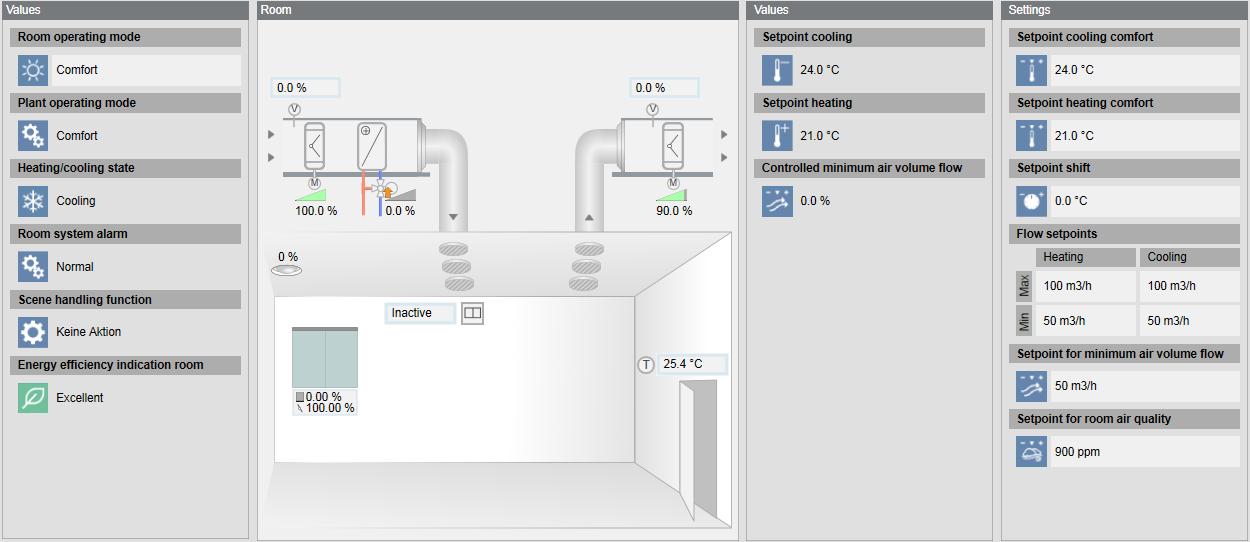Click the Setpoint shift dial icon
The width and height of the screenshot is (1250, 542).
click(x=1031, y=201)
